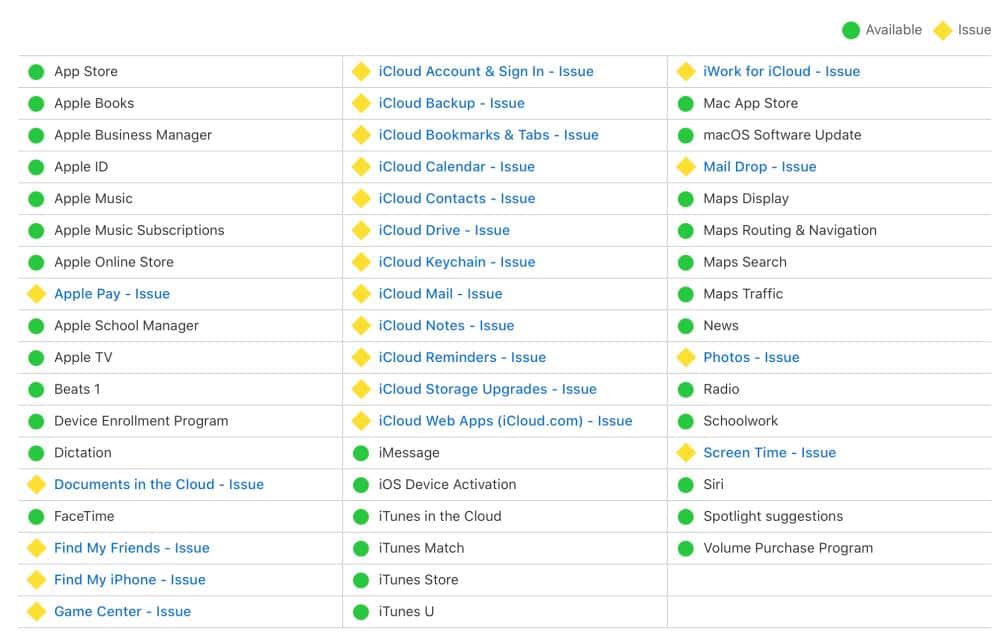Select the Volume Purchase Program entry

(788, 548)
